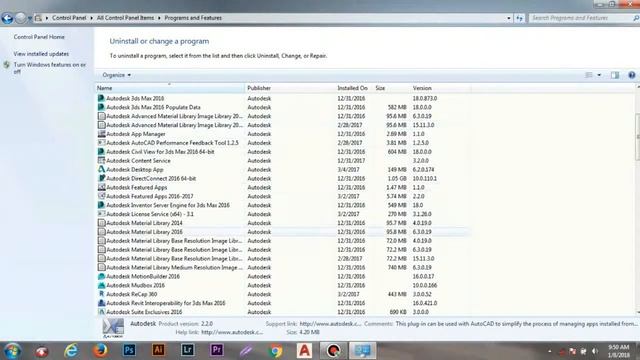Viewport: 640px width, 360px height.
Task: Open the Support link http://www.autodesk.c...
Action: pos(330,324)
